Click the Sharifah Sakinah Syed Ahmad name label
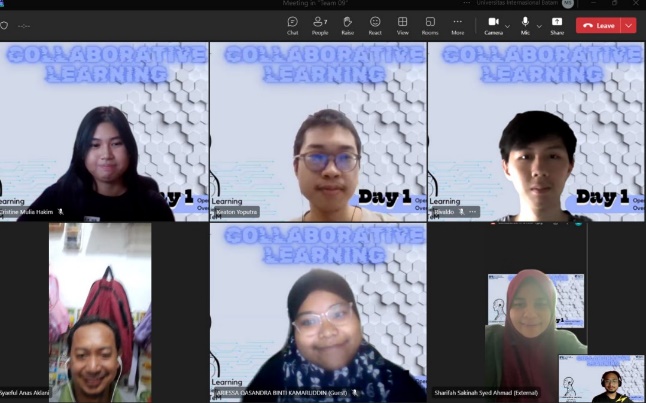646x403 pixels. pyautogui.click(x=486, y=393)
